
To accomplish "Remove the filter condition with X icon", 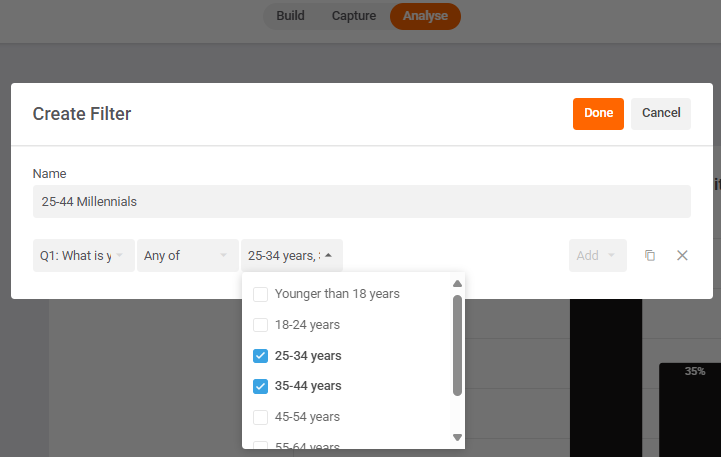I will [x=682, y=256].
